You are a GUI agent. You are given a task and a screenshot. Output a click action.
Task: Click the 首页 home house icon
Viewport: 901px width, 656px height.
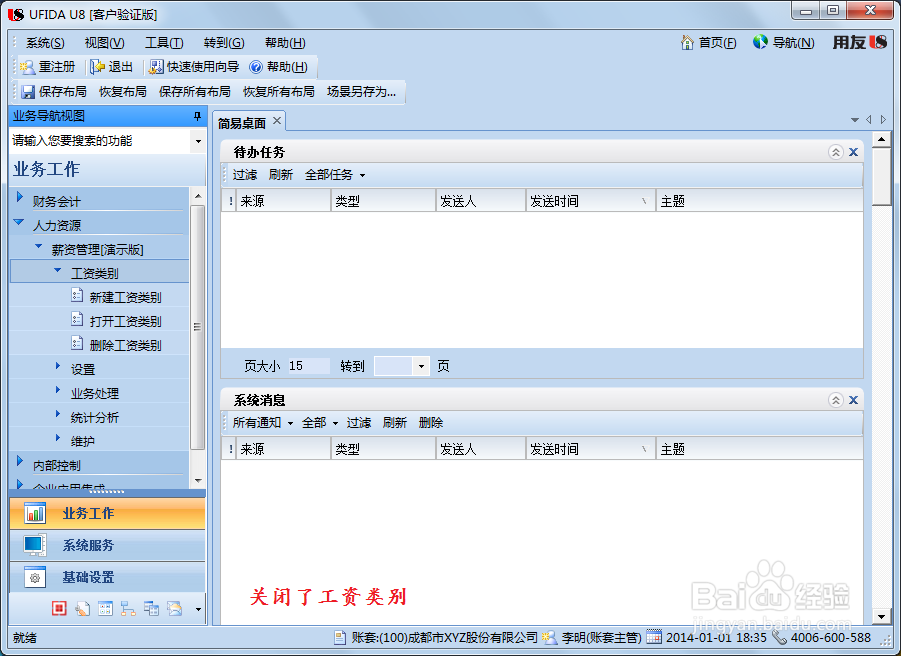click(687, 43)
